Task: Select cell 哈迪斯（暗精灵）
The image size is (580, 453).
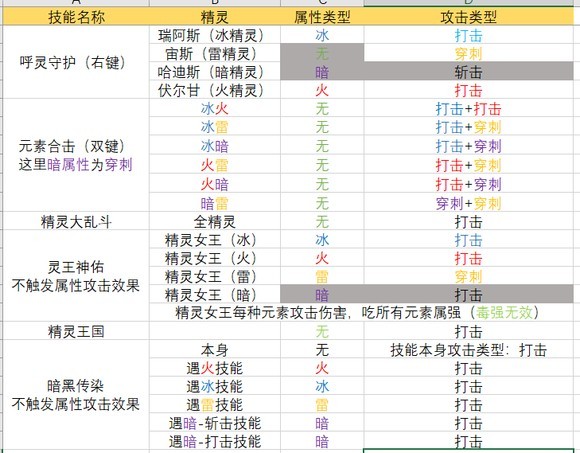Action: coord(215,71)
